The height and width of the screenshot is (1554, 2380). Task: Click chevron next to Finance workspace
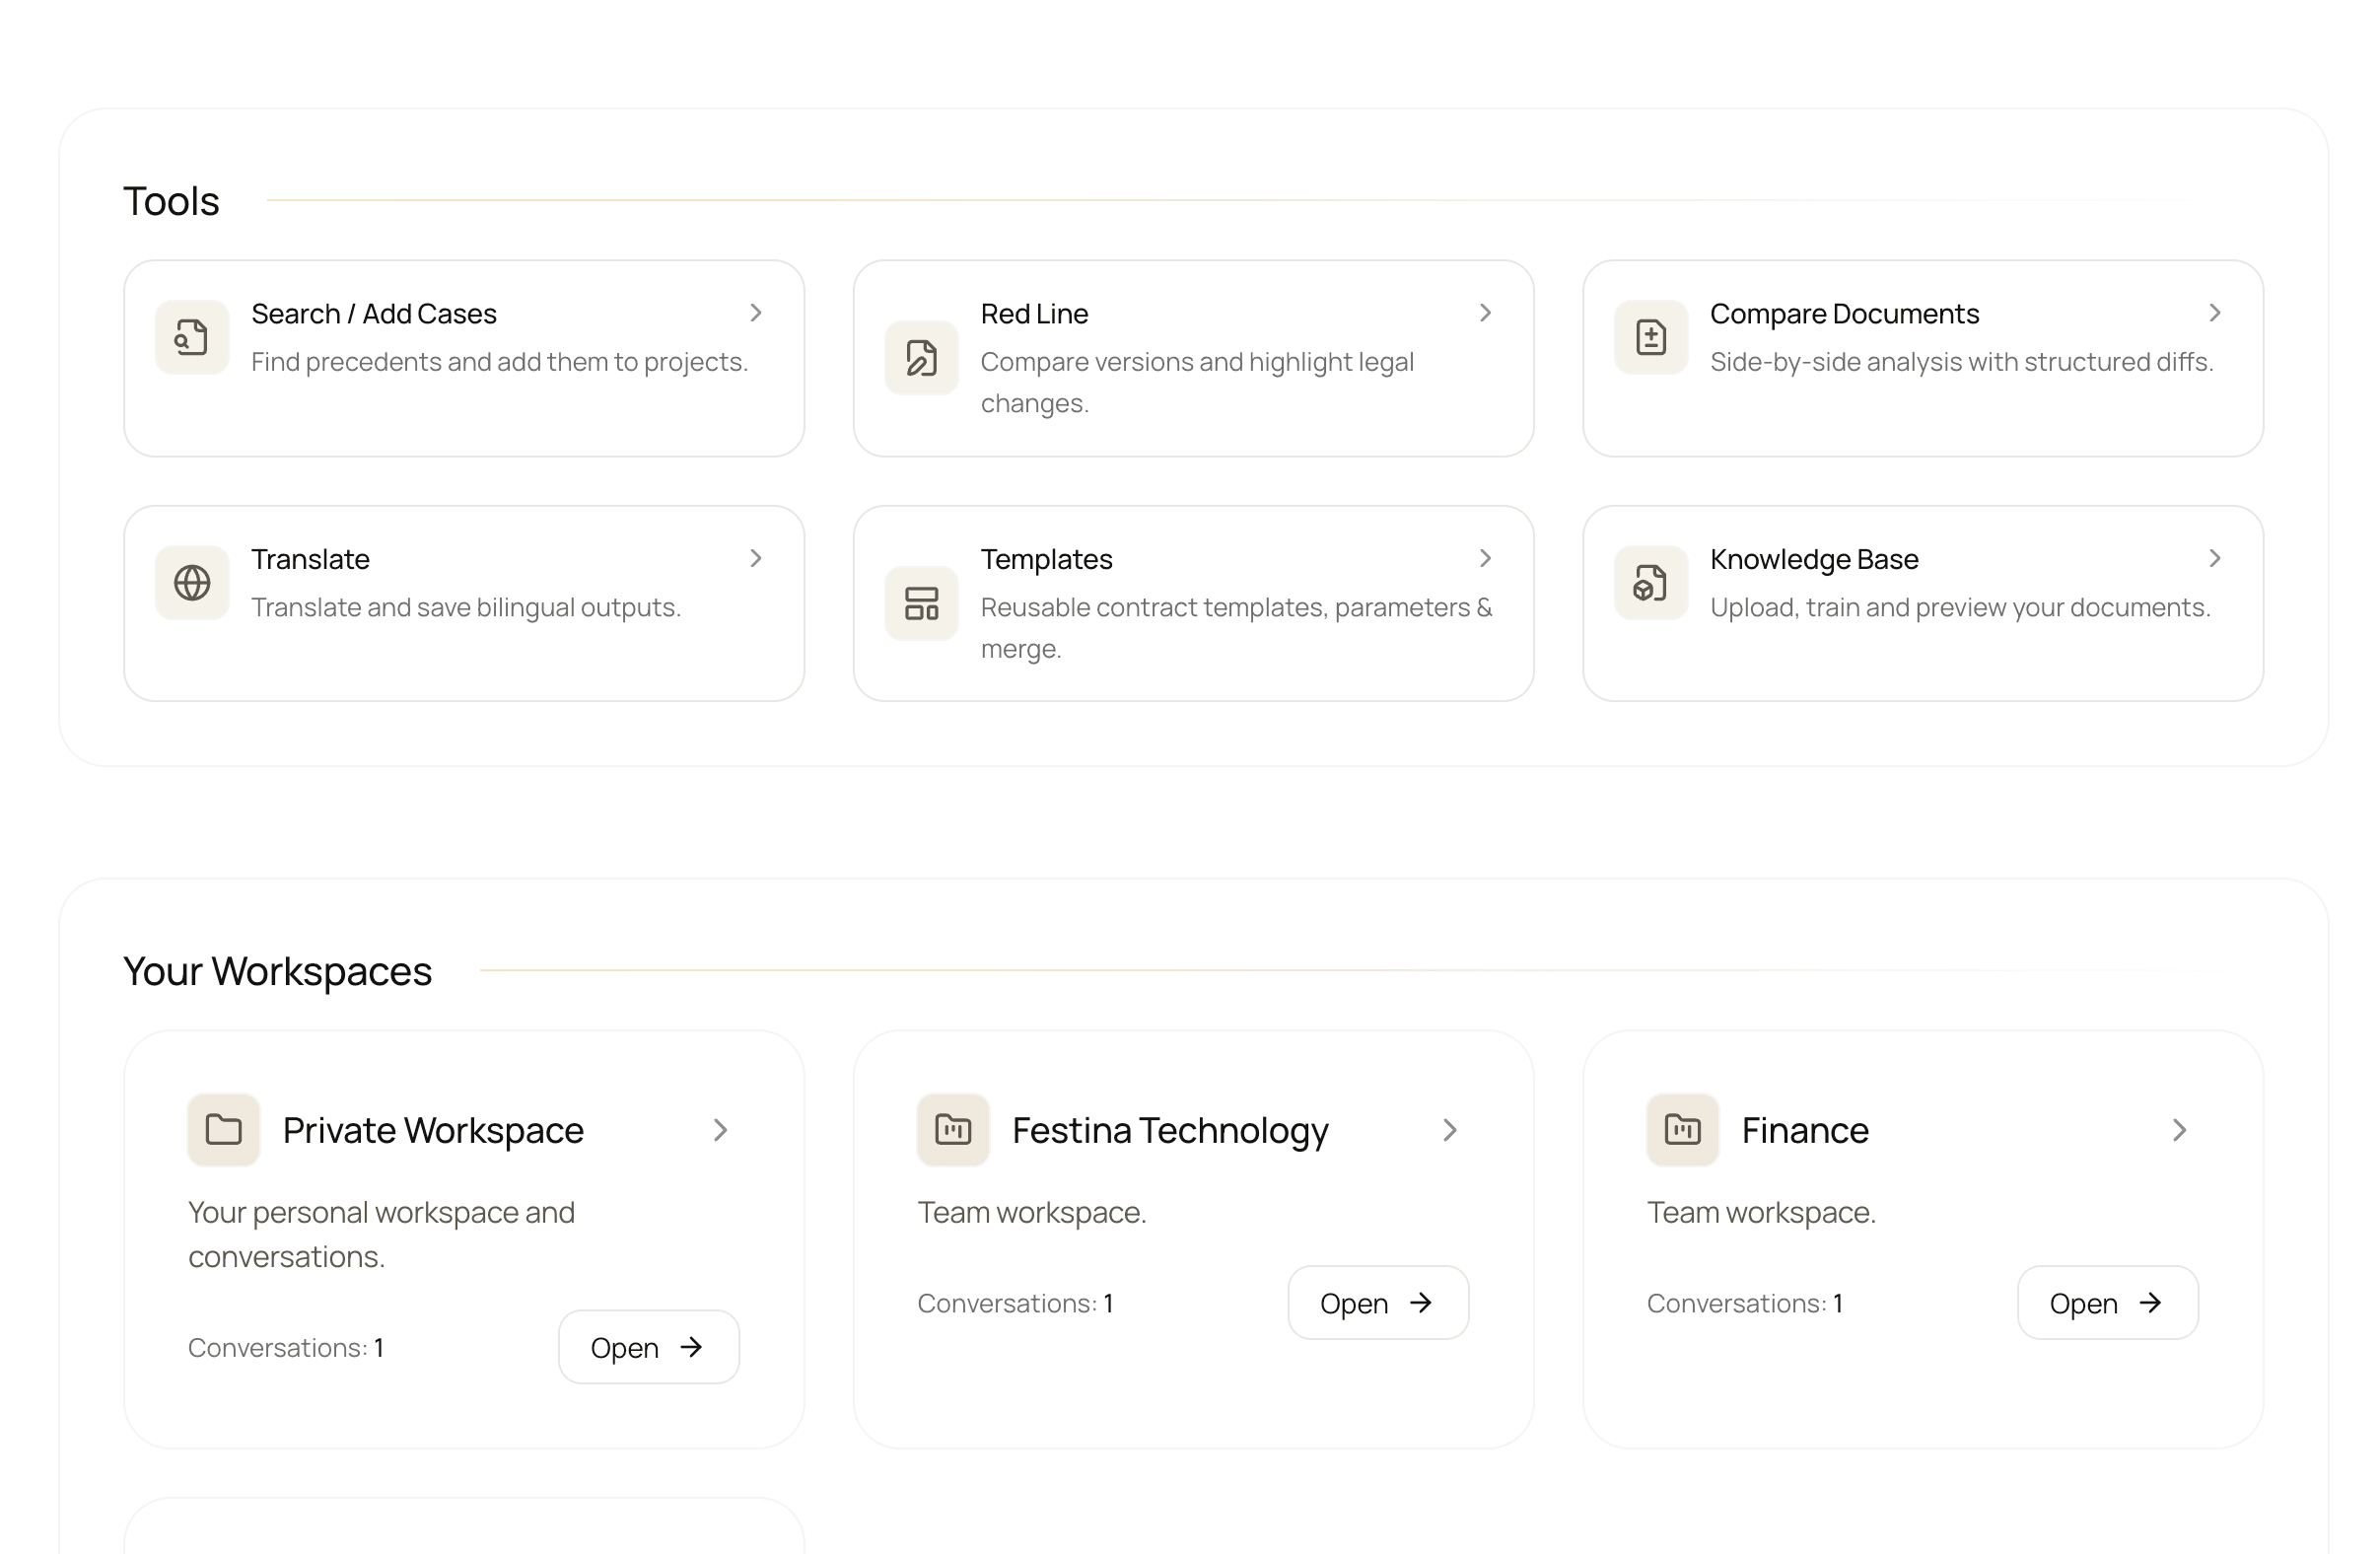coord(2179,1130)
